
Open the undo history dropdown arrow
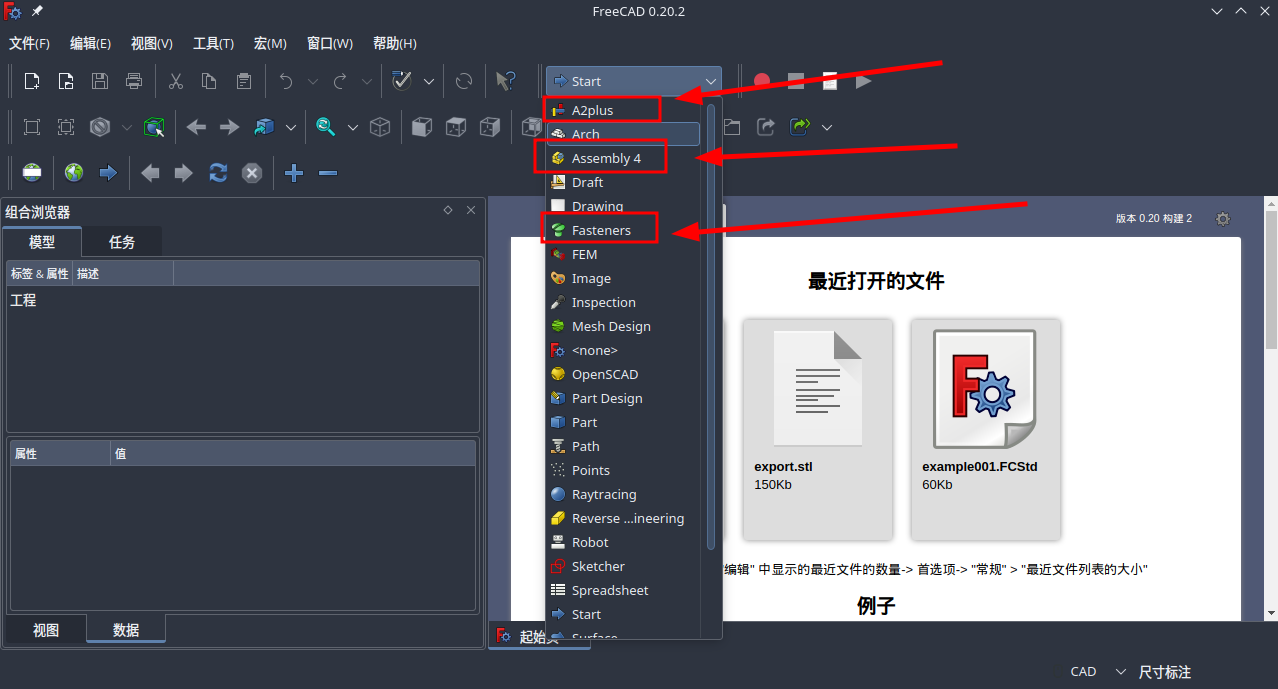tap(313, 81)
